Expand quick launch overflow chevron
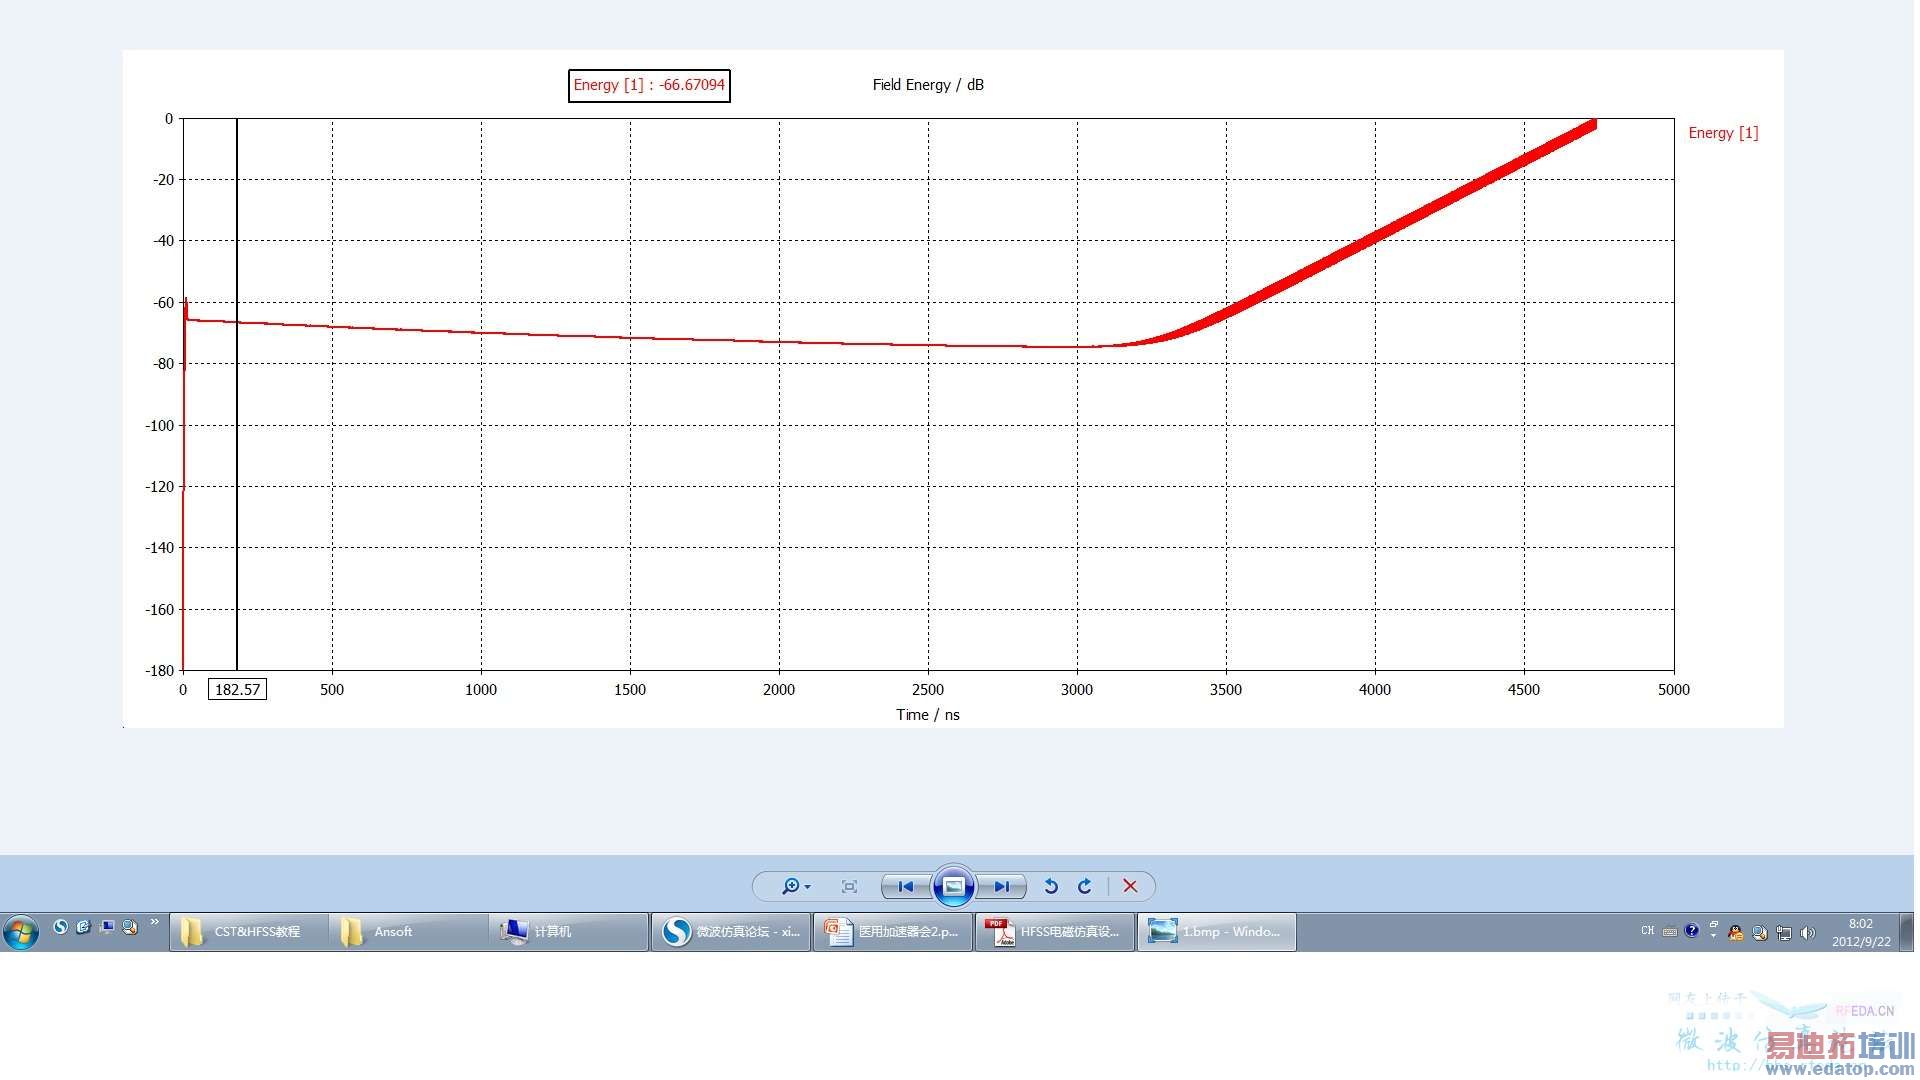The image size is (1920, 1080). [154, 923]
